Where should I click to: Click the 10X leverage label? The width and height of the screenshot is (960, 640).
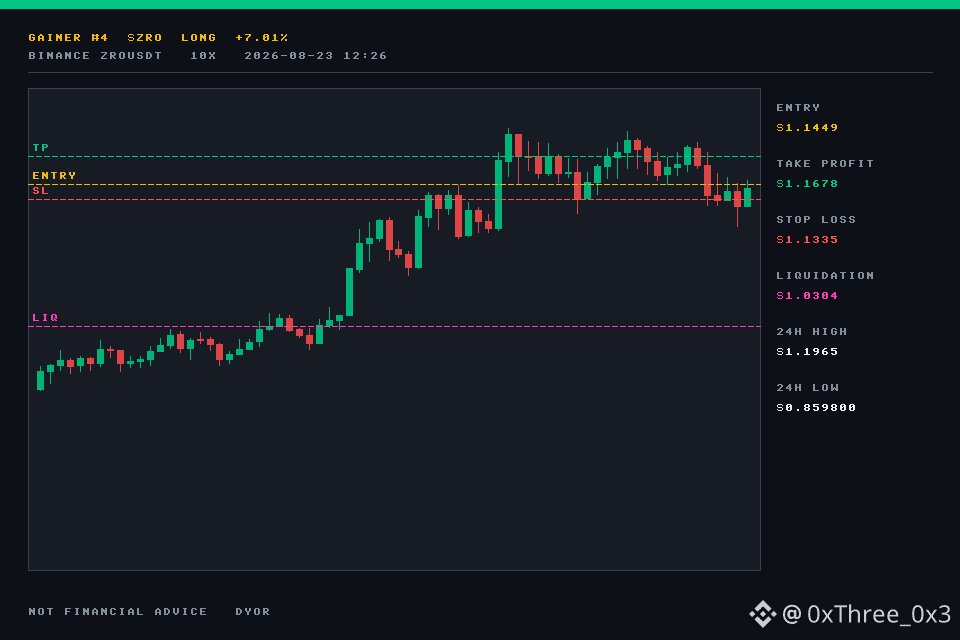203,56
